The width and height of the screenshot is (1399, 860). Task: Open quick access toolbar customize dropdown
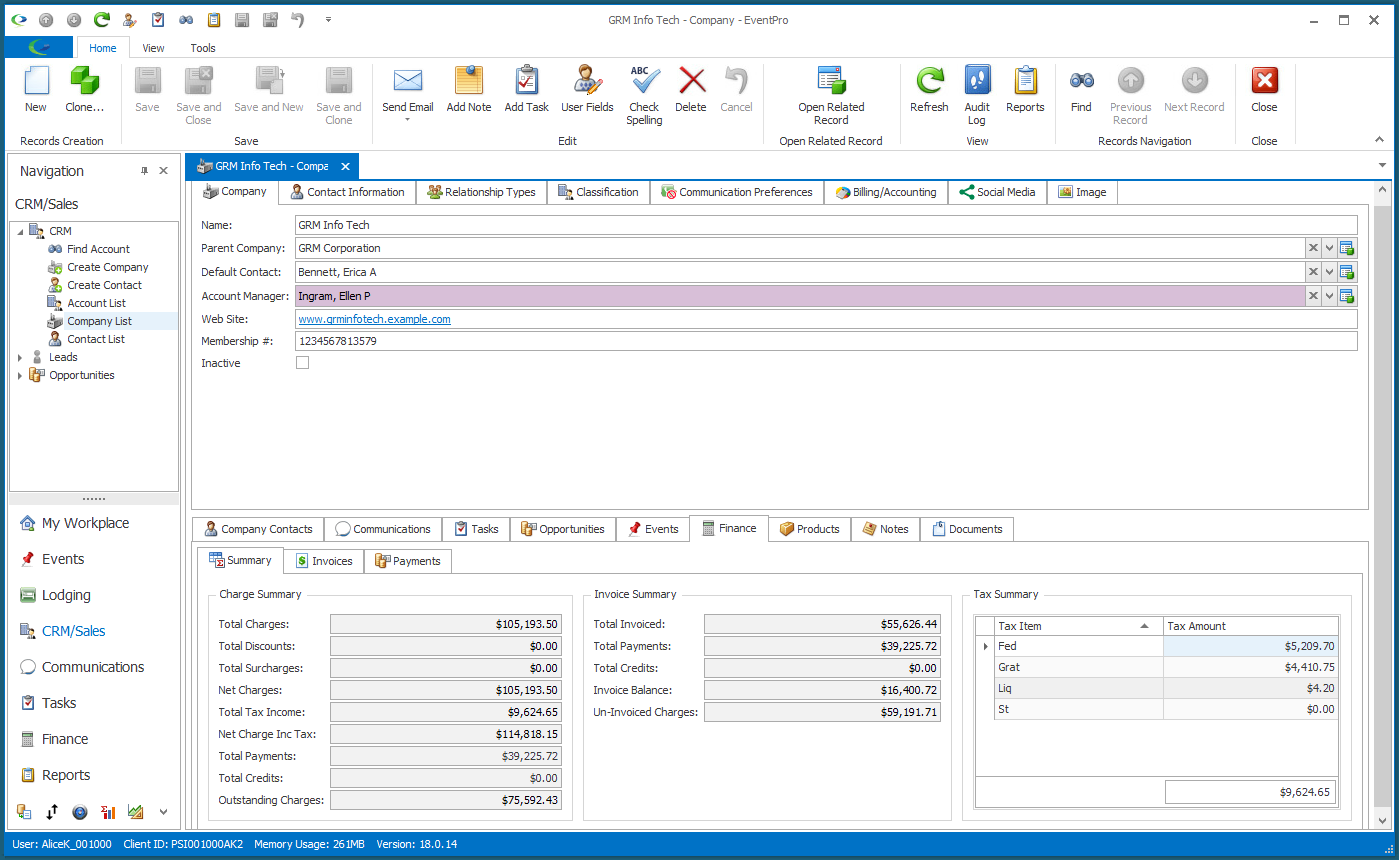328,20
